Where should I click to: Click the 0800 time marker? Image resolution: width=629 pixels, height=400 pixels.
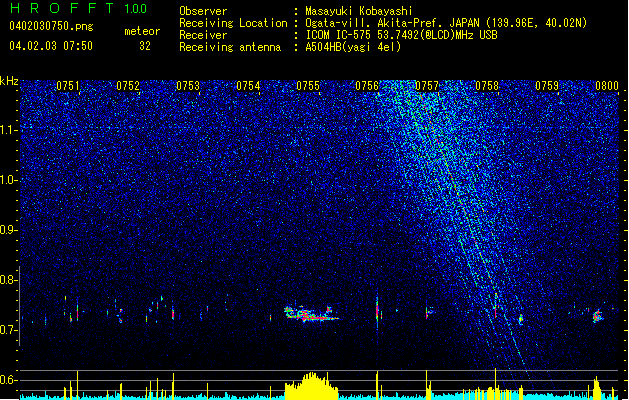(607, 86)
